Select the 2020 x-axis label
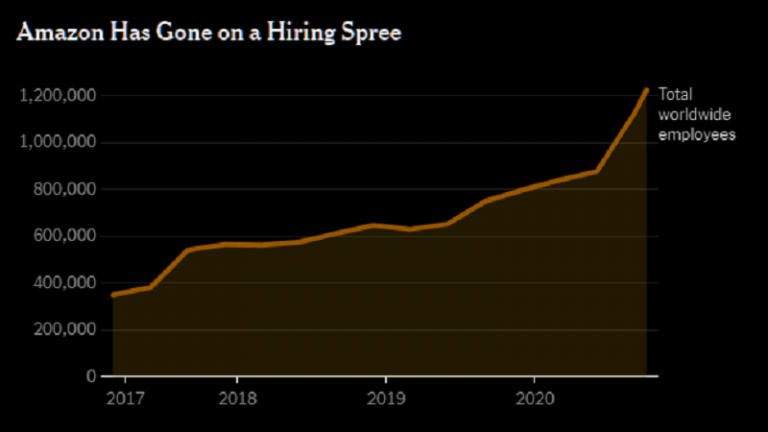Viewport: 768px width, 432px height. click(x=533, y=398)
